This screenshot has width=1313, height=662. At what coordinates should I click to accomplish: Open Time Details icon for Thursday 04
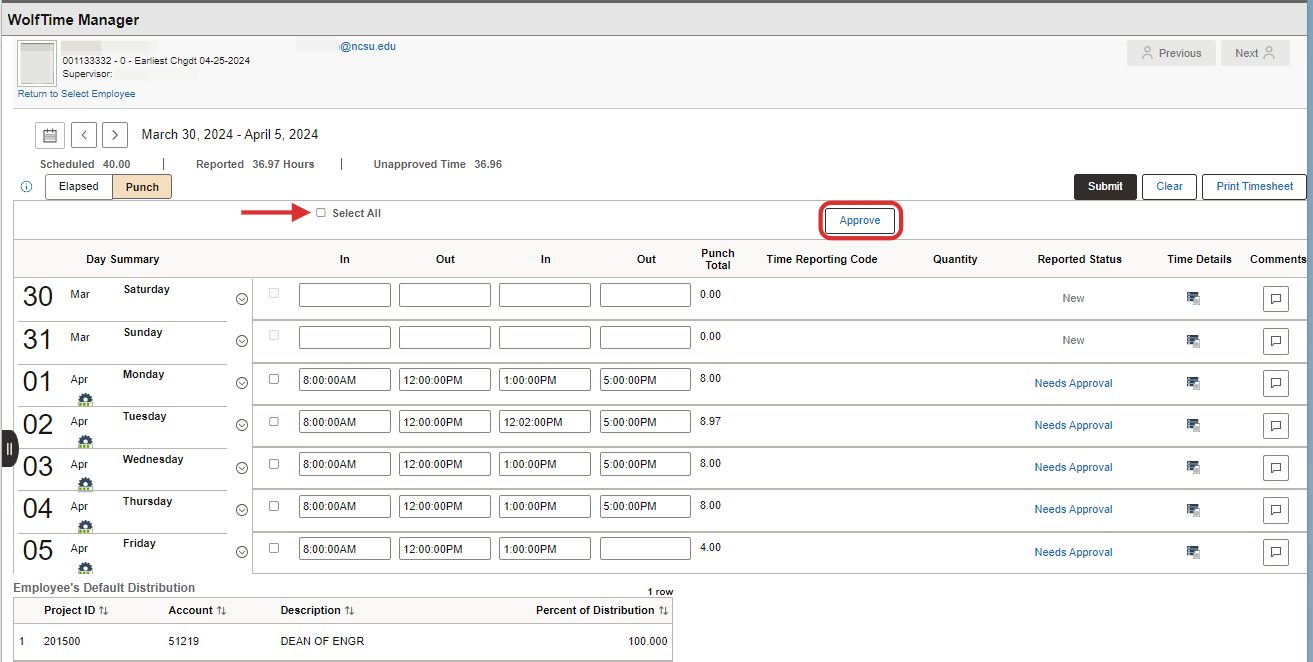(1193, 509)
